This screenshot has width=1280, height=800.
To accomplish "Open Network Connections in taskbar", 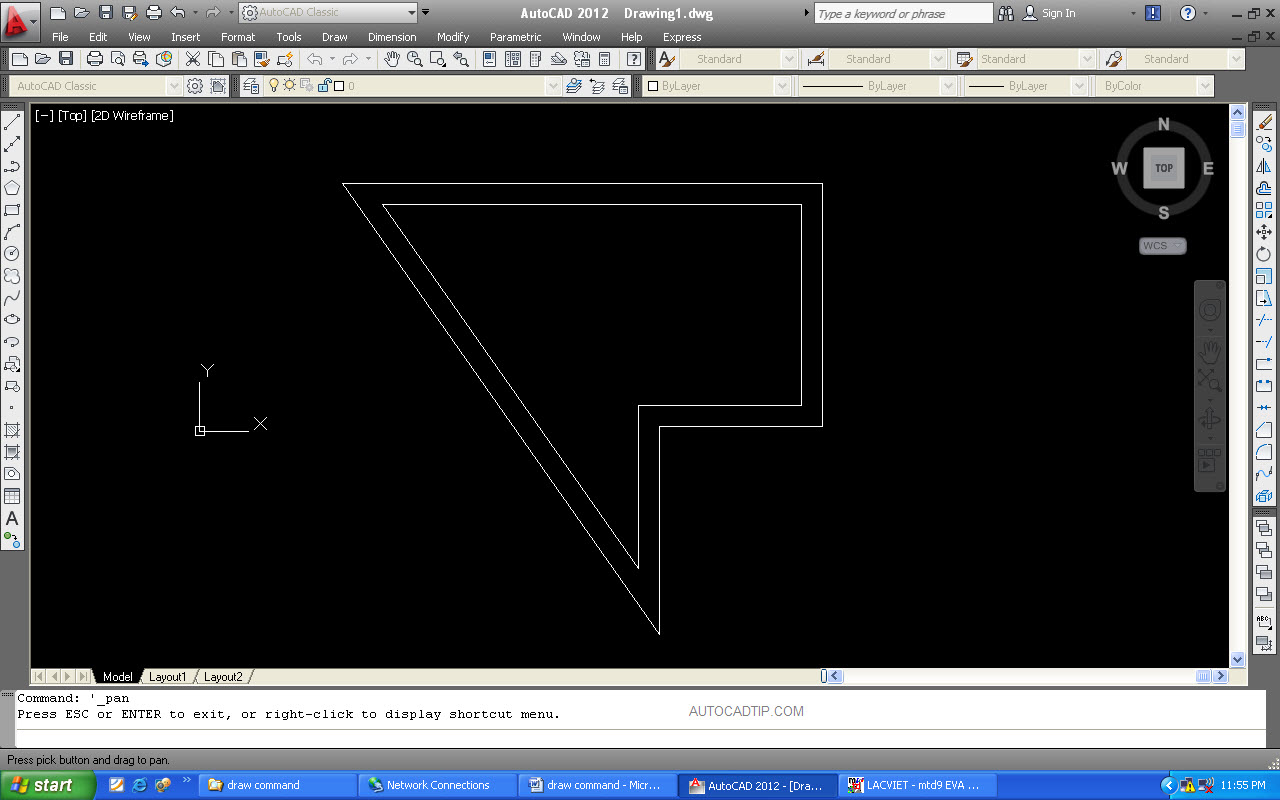I will point(438,785).
